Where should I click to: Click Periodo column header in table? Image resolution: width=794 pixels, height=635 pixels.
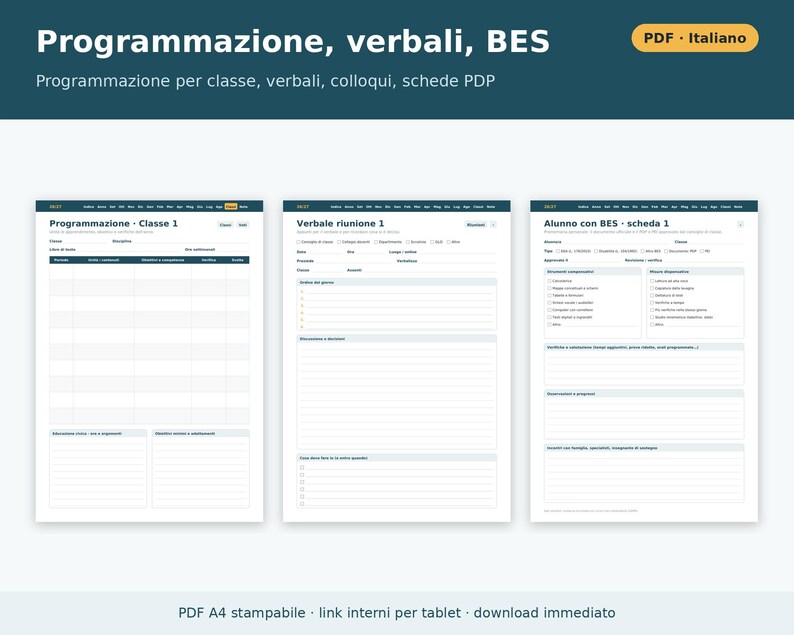click(x=61, y=260)
